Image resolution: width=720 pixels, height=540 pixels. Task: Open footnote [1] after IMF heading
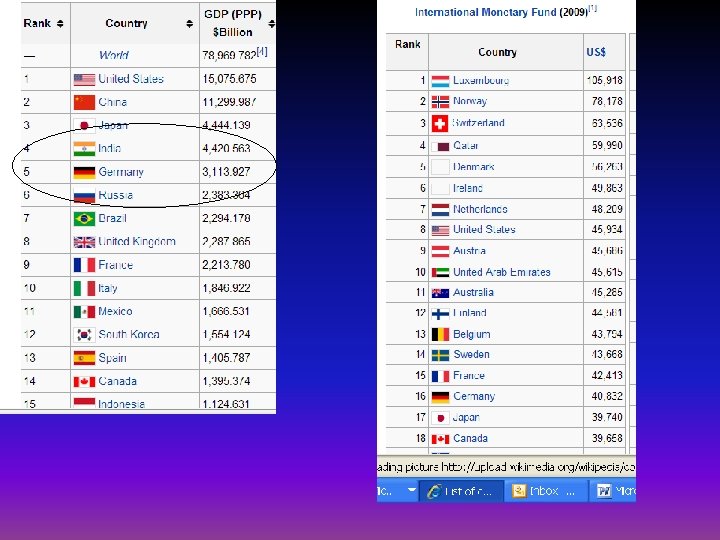click(x=593, y=8)
